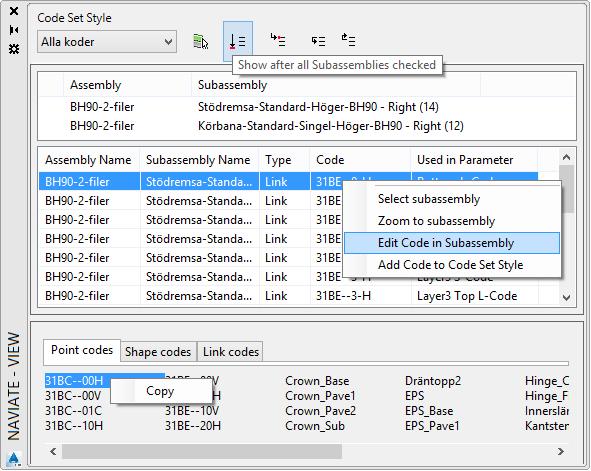Screen dimensions: 591x471
Task: Select Körbana-Standard-Singel-Höger-BH90 - Right (12) row
Action: (307, 126)
